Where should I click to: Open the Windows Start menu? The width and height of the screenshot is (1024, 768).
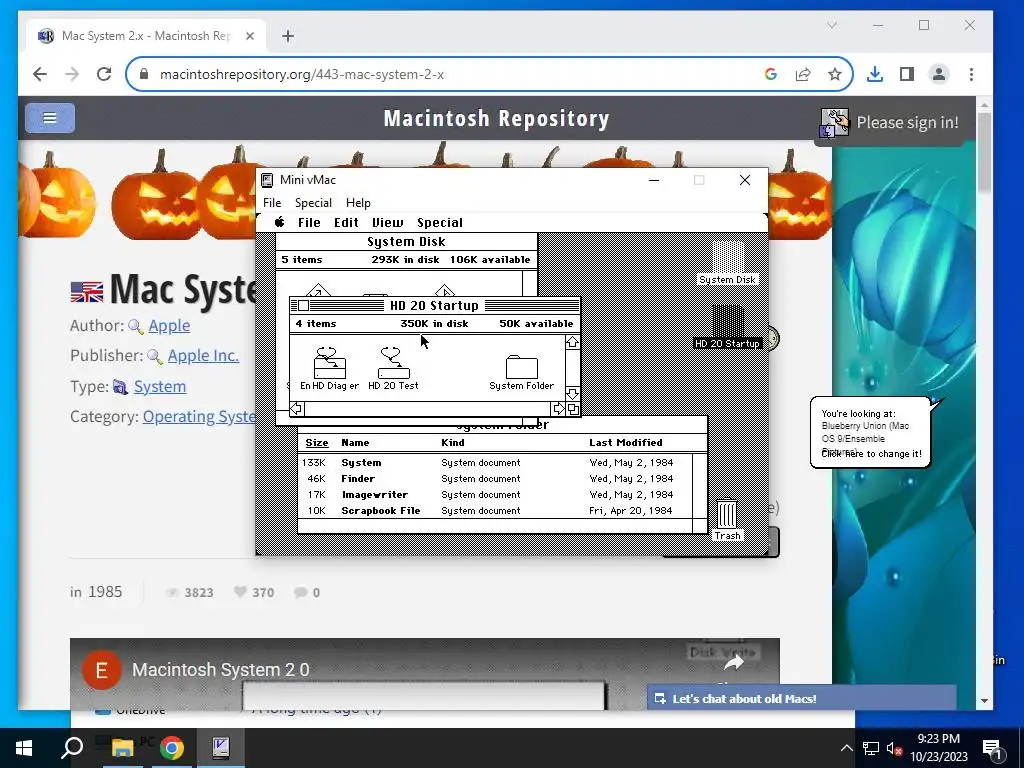(x=24, y=748)
